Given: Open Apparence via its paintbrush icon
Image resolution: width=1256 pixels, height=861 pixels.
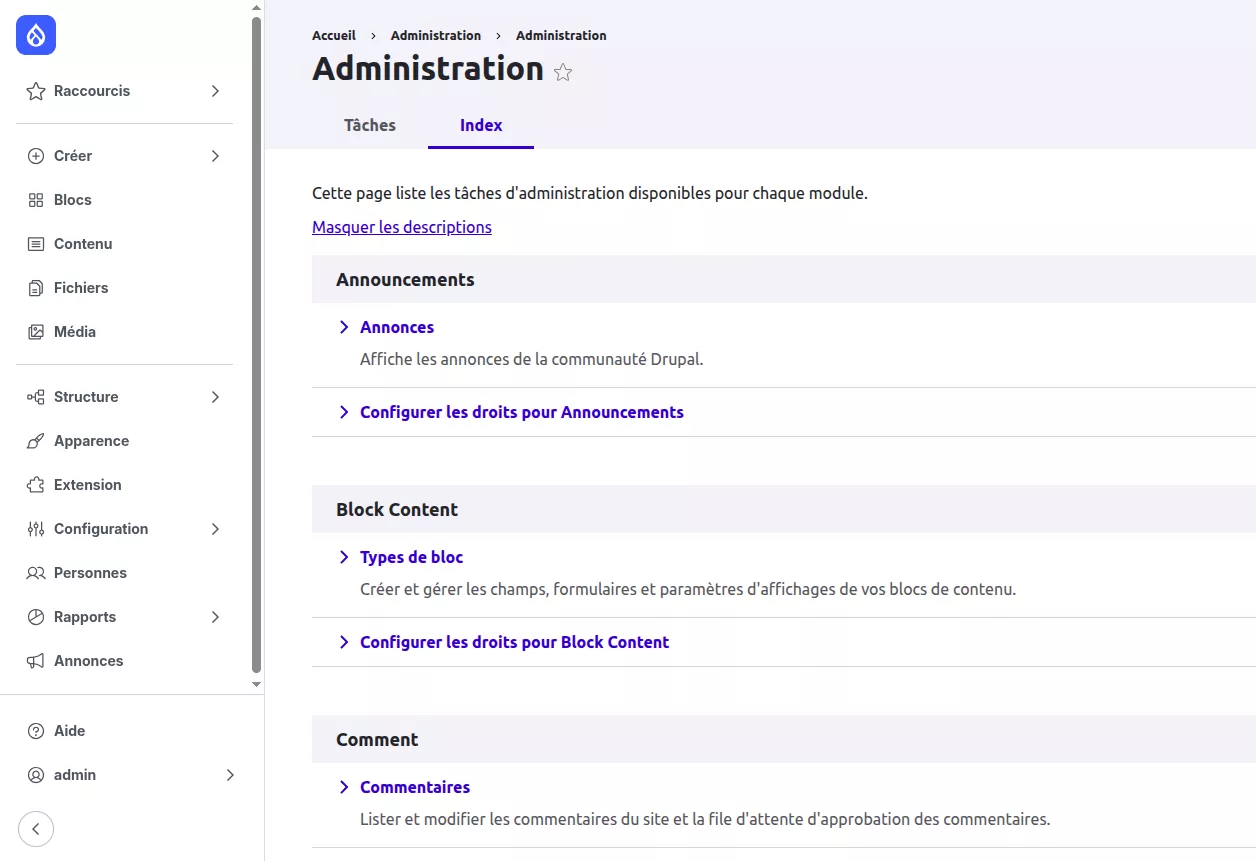Looking at the screenshot, I should tap(36, 441).
